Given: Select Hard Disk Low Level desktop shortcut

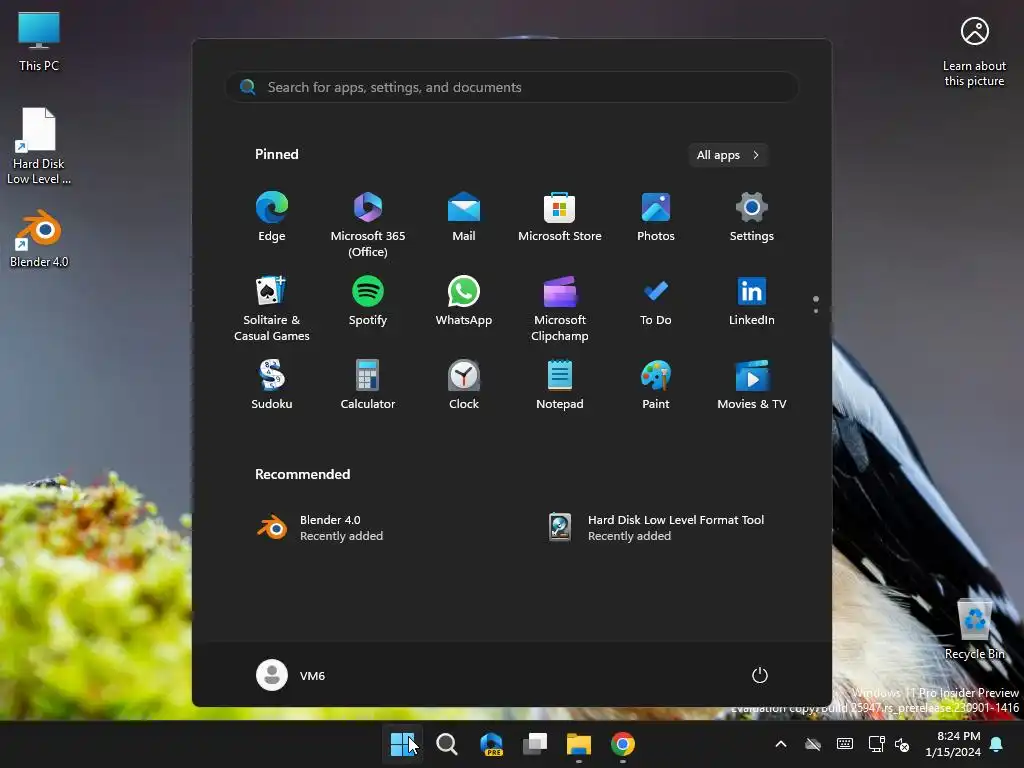Looking at the screenshot, I should pyautogui.click(x=39, y=146).
